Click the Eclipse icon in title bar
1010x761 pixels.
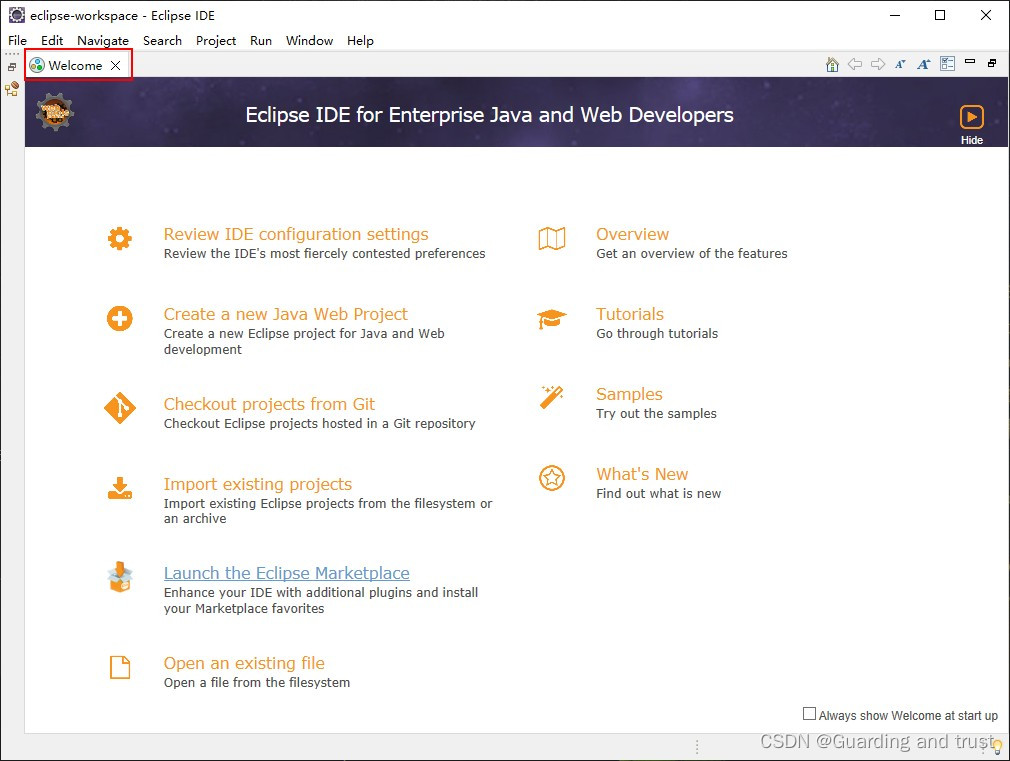tap(16, 15)
